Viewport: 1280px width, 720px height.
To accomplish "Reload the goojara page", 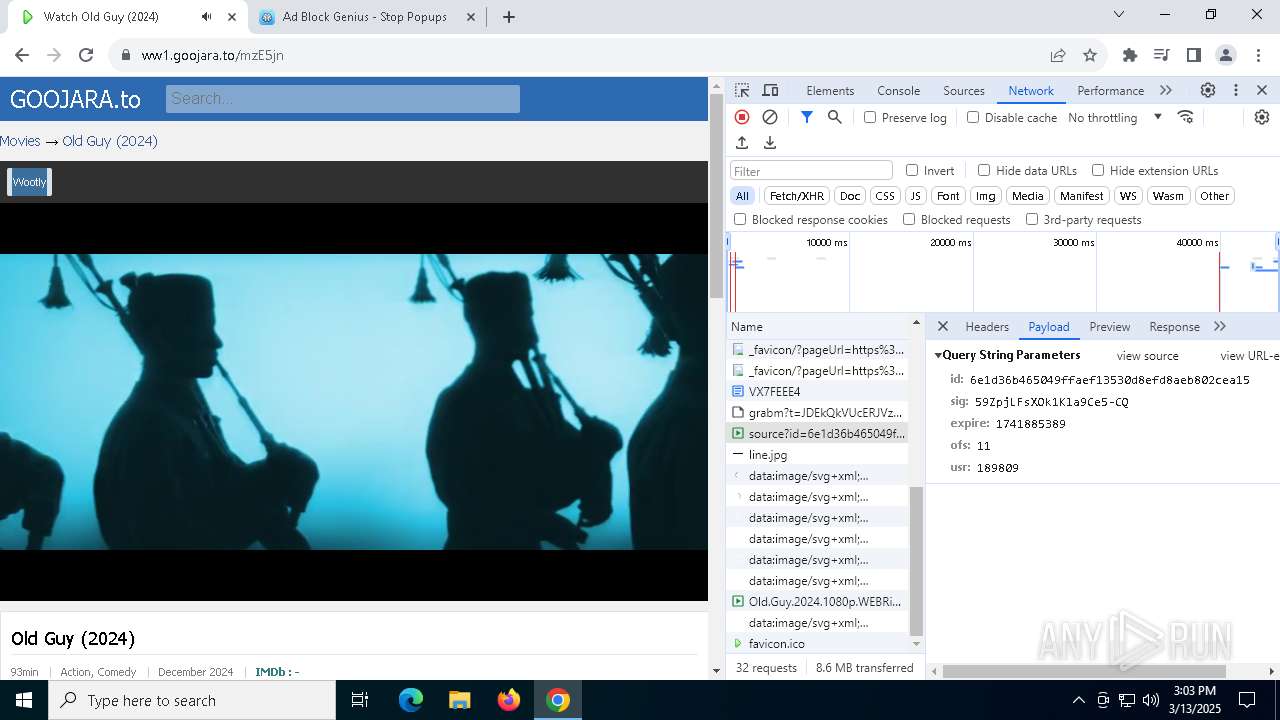I will point(86,55).
